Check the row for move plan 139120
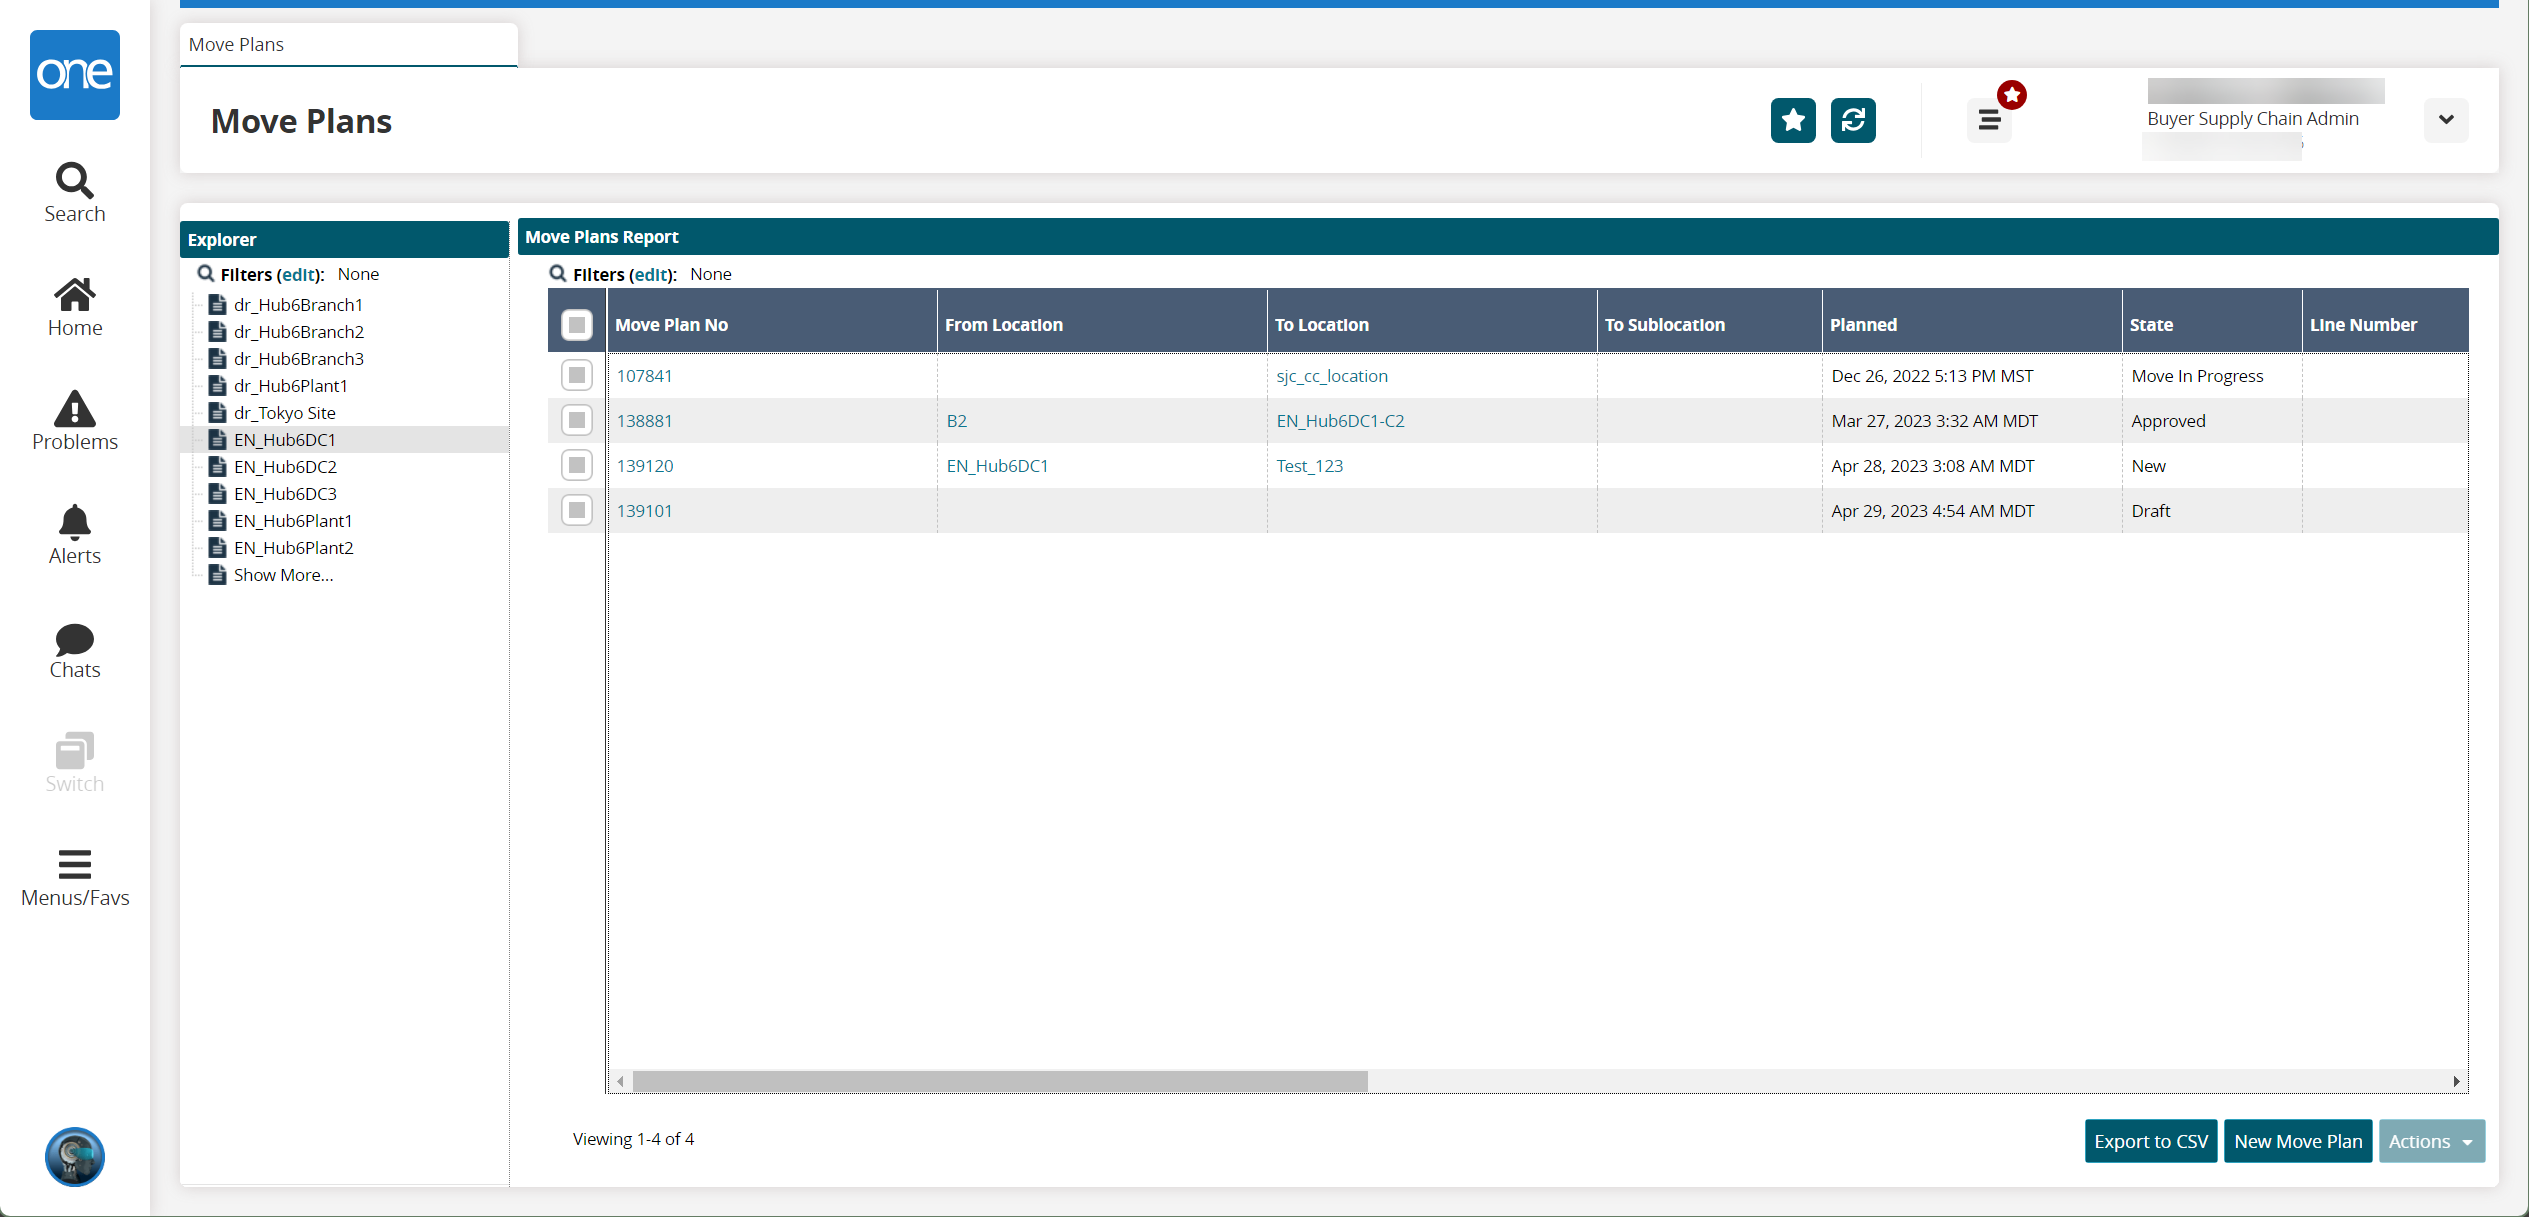Viewport: 2529px width, 1217px height. tap(577, 465)
